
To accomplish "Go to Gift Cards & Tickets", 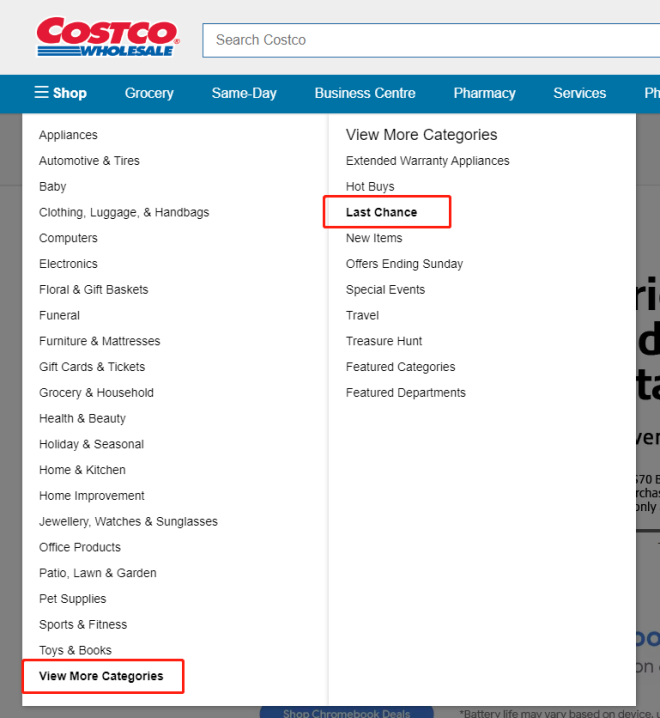I will 92,367.
